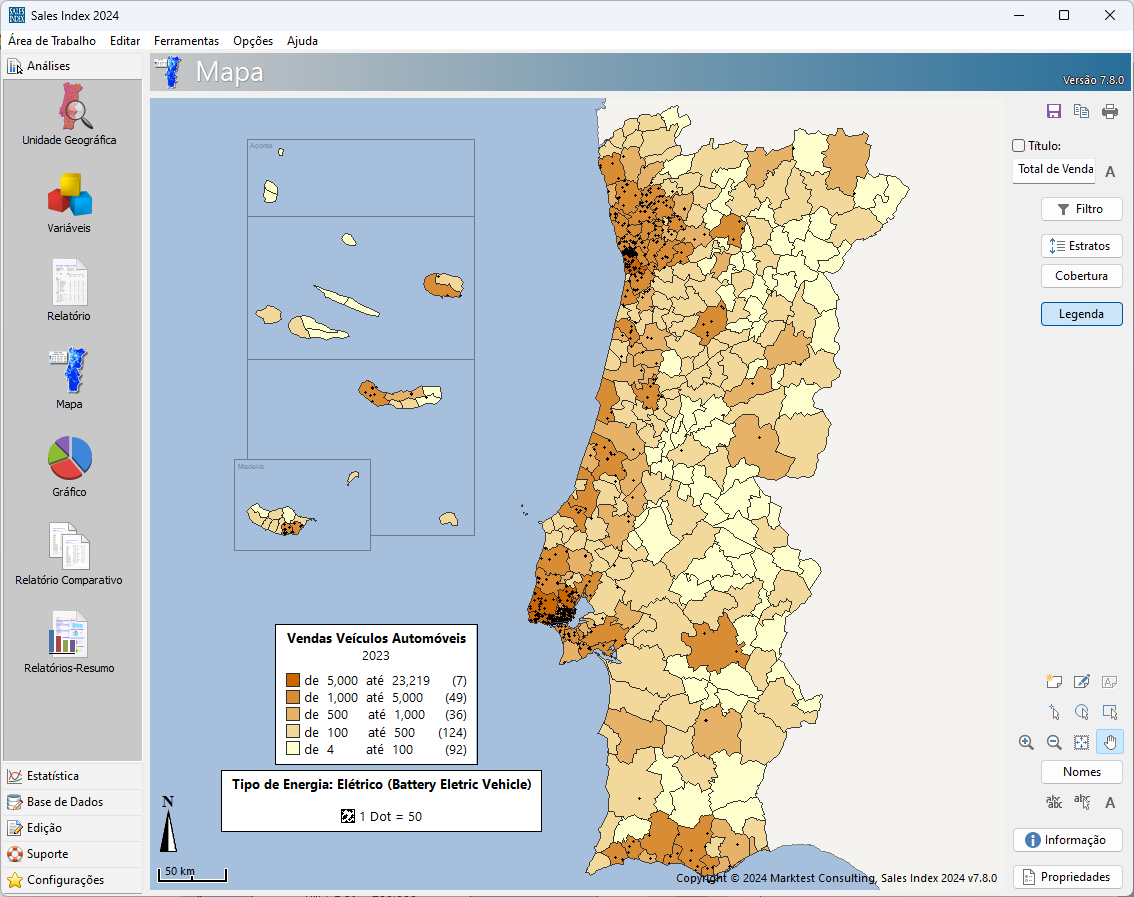
Task: Click the Filtro button
Action: [1081, 209]
